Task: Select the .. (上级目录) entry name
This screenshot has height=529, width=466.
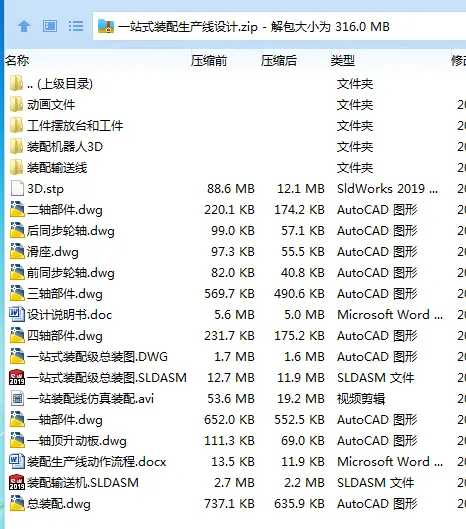Action: click(x=60, y=84)
